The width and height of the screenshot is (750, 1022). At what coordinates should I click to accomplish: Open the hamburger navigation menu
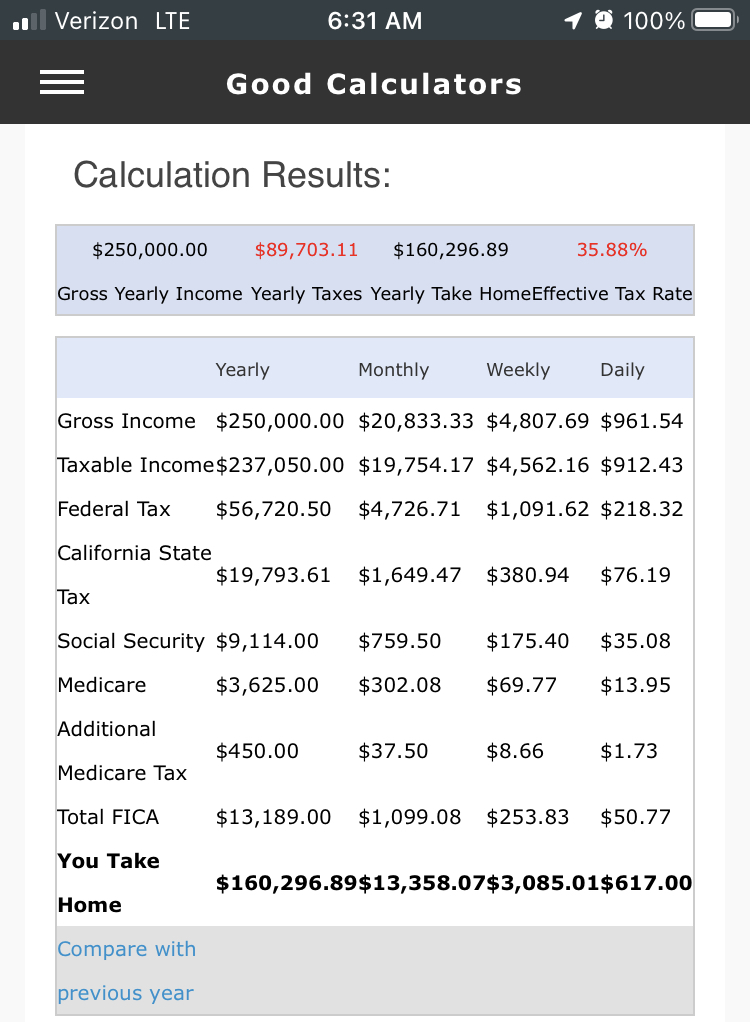point(62,83)
